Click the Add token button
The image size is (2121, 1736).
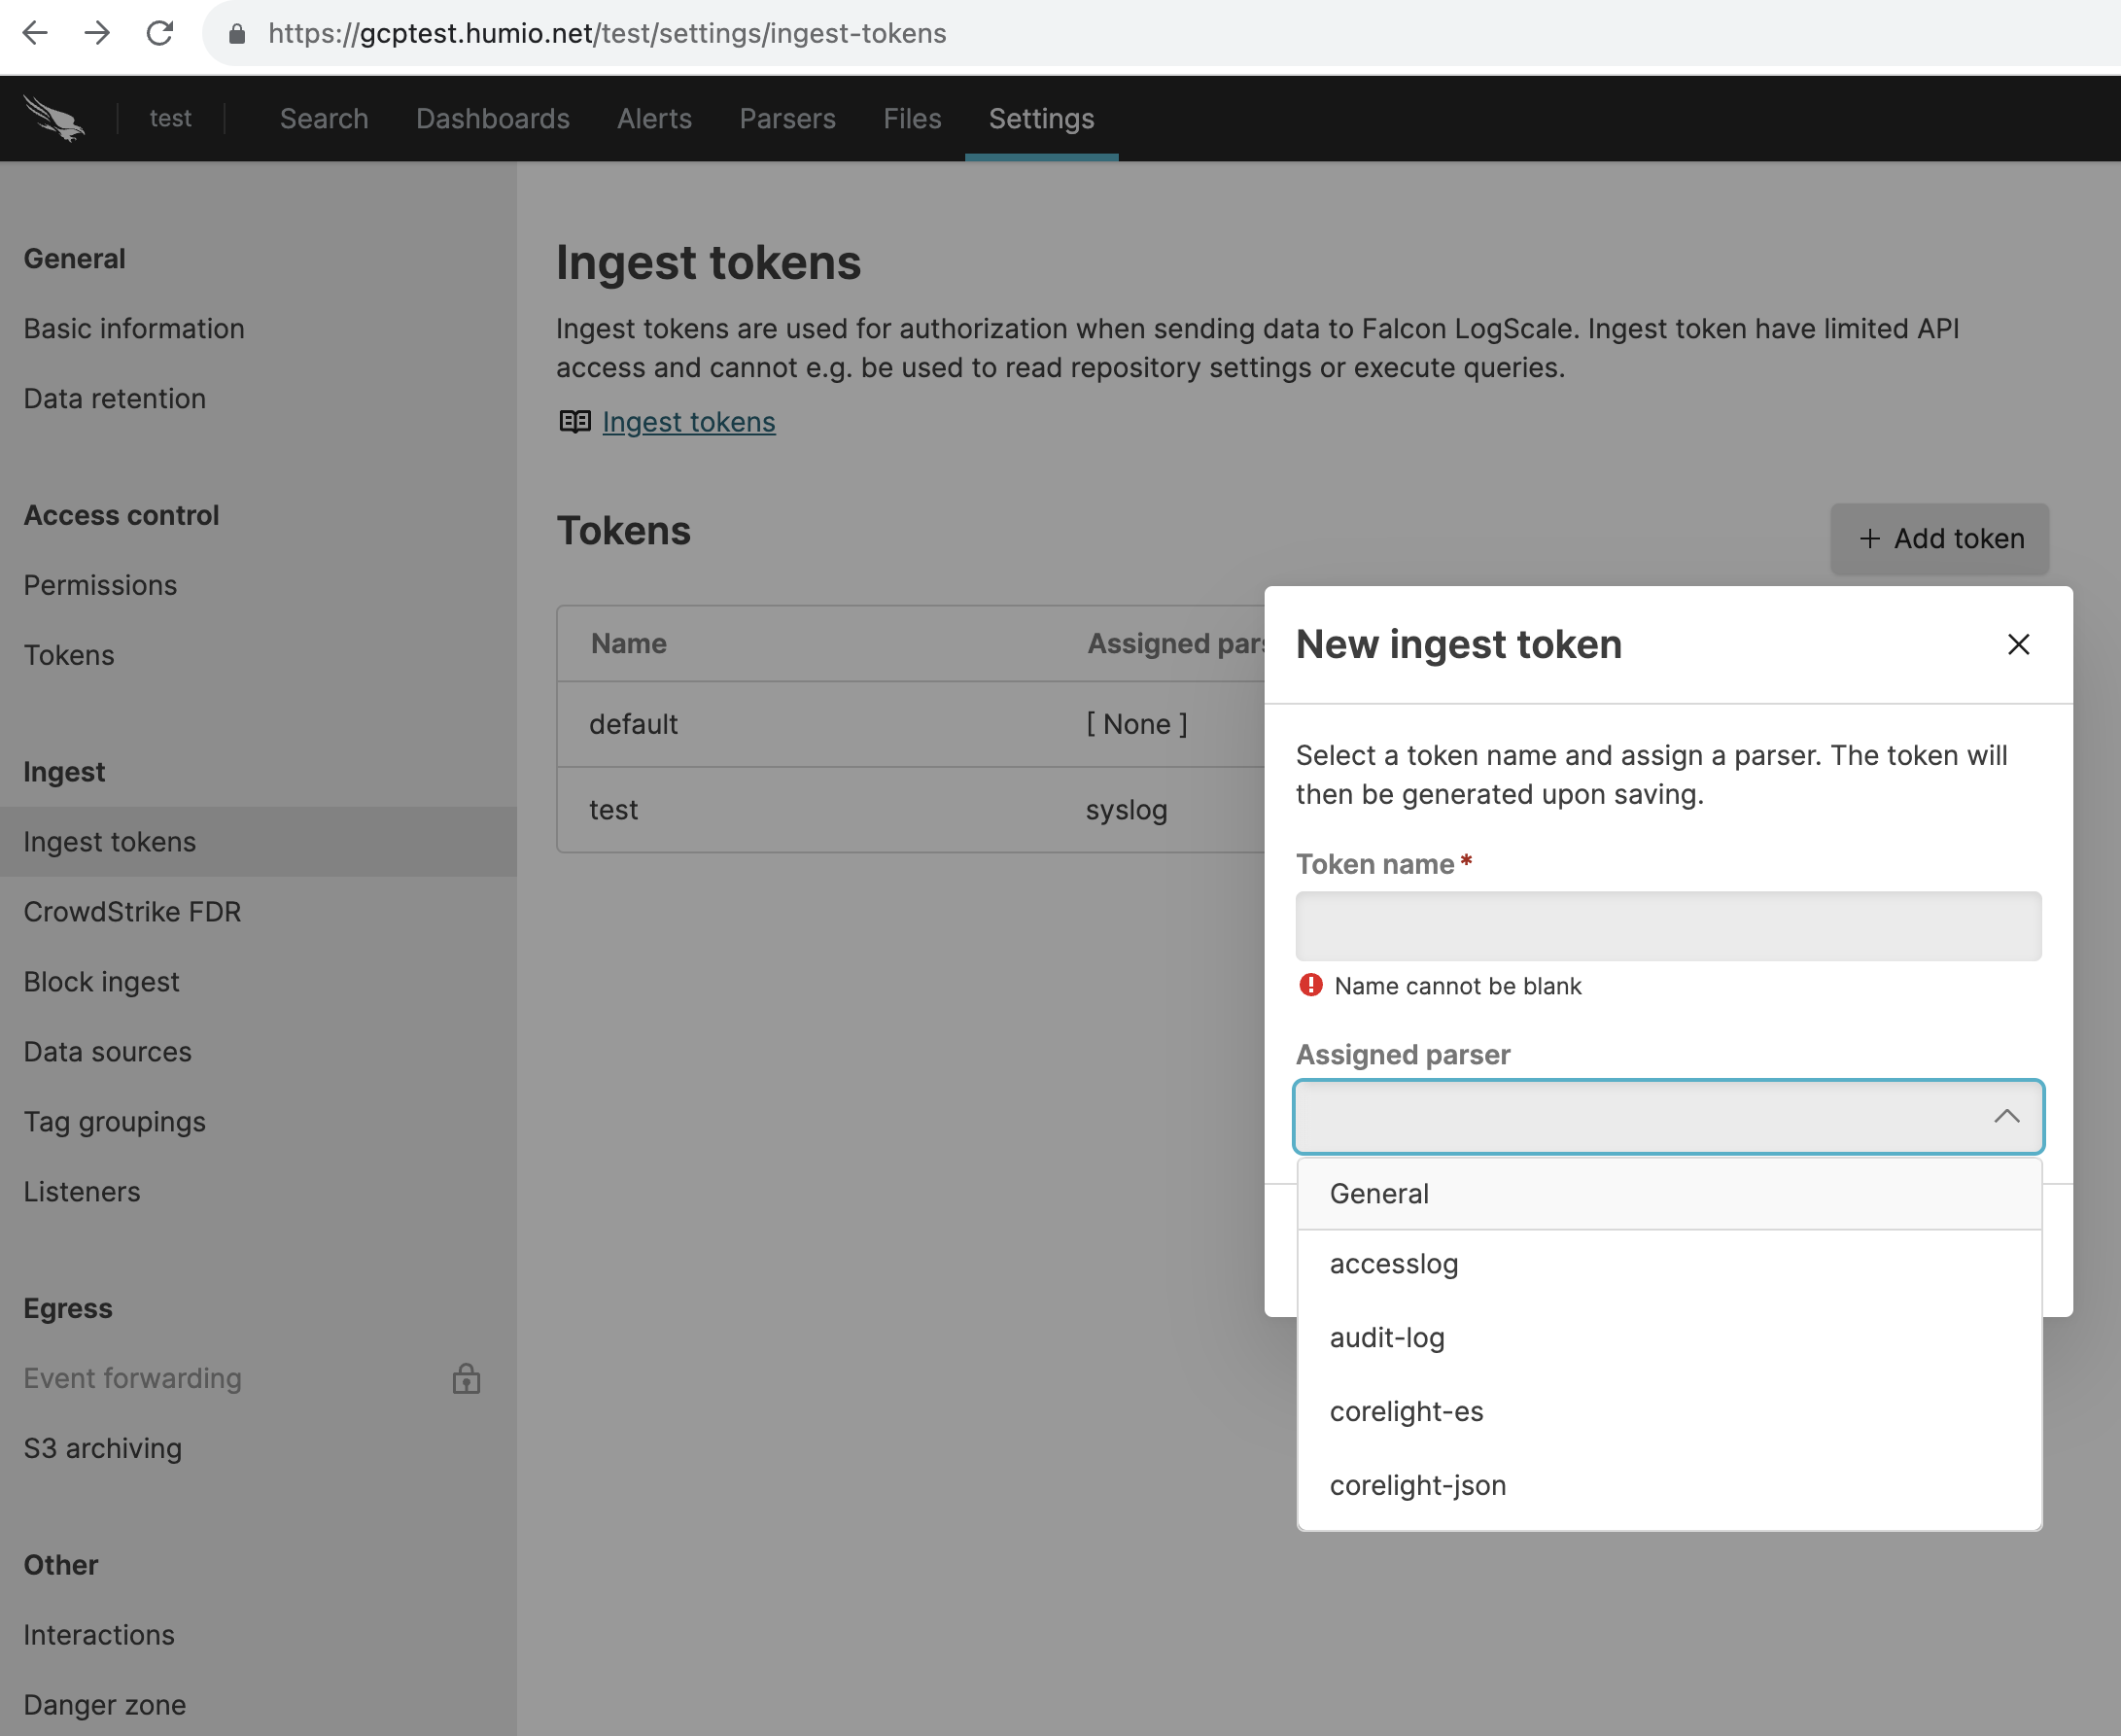[x=1940, y=539]
